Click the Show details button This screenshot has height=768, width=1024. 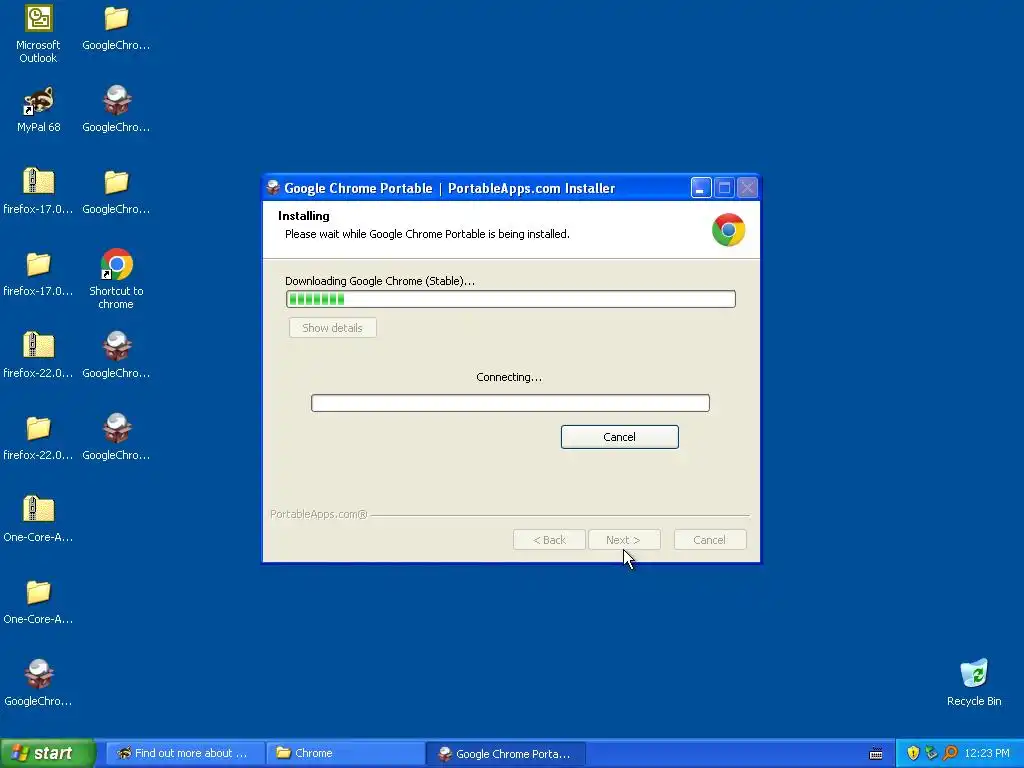click(x=332, y=328)
